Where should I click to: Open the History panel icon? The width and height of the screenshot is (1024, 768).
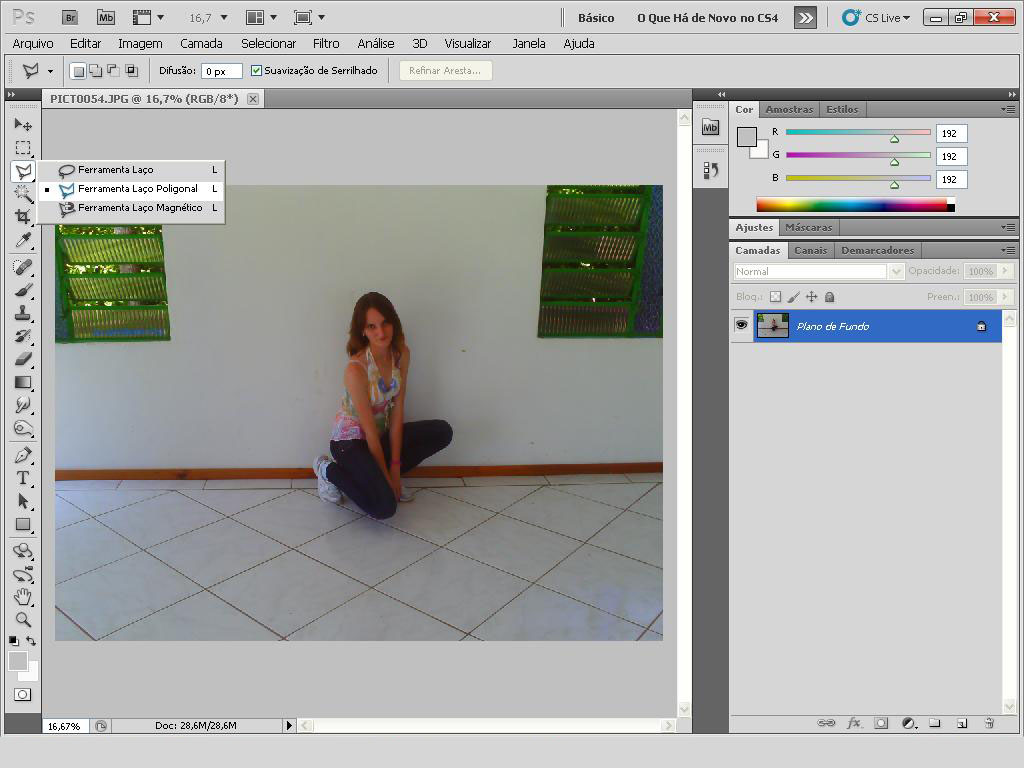pyautogui.click(x=711, y=170)
